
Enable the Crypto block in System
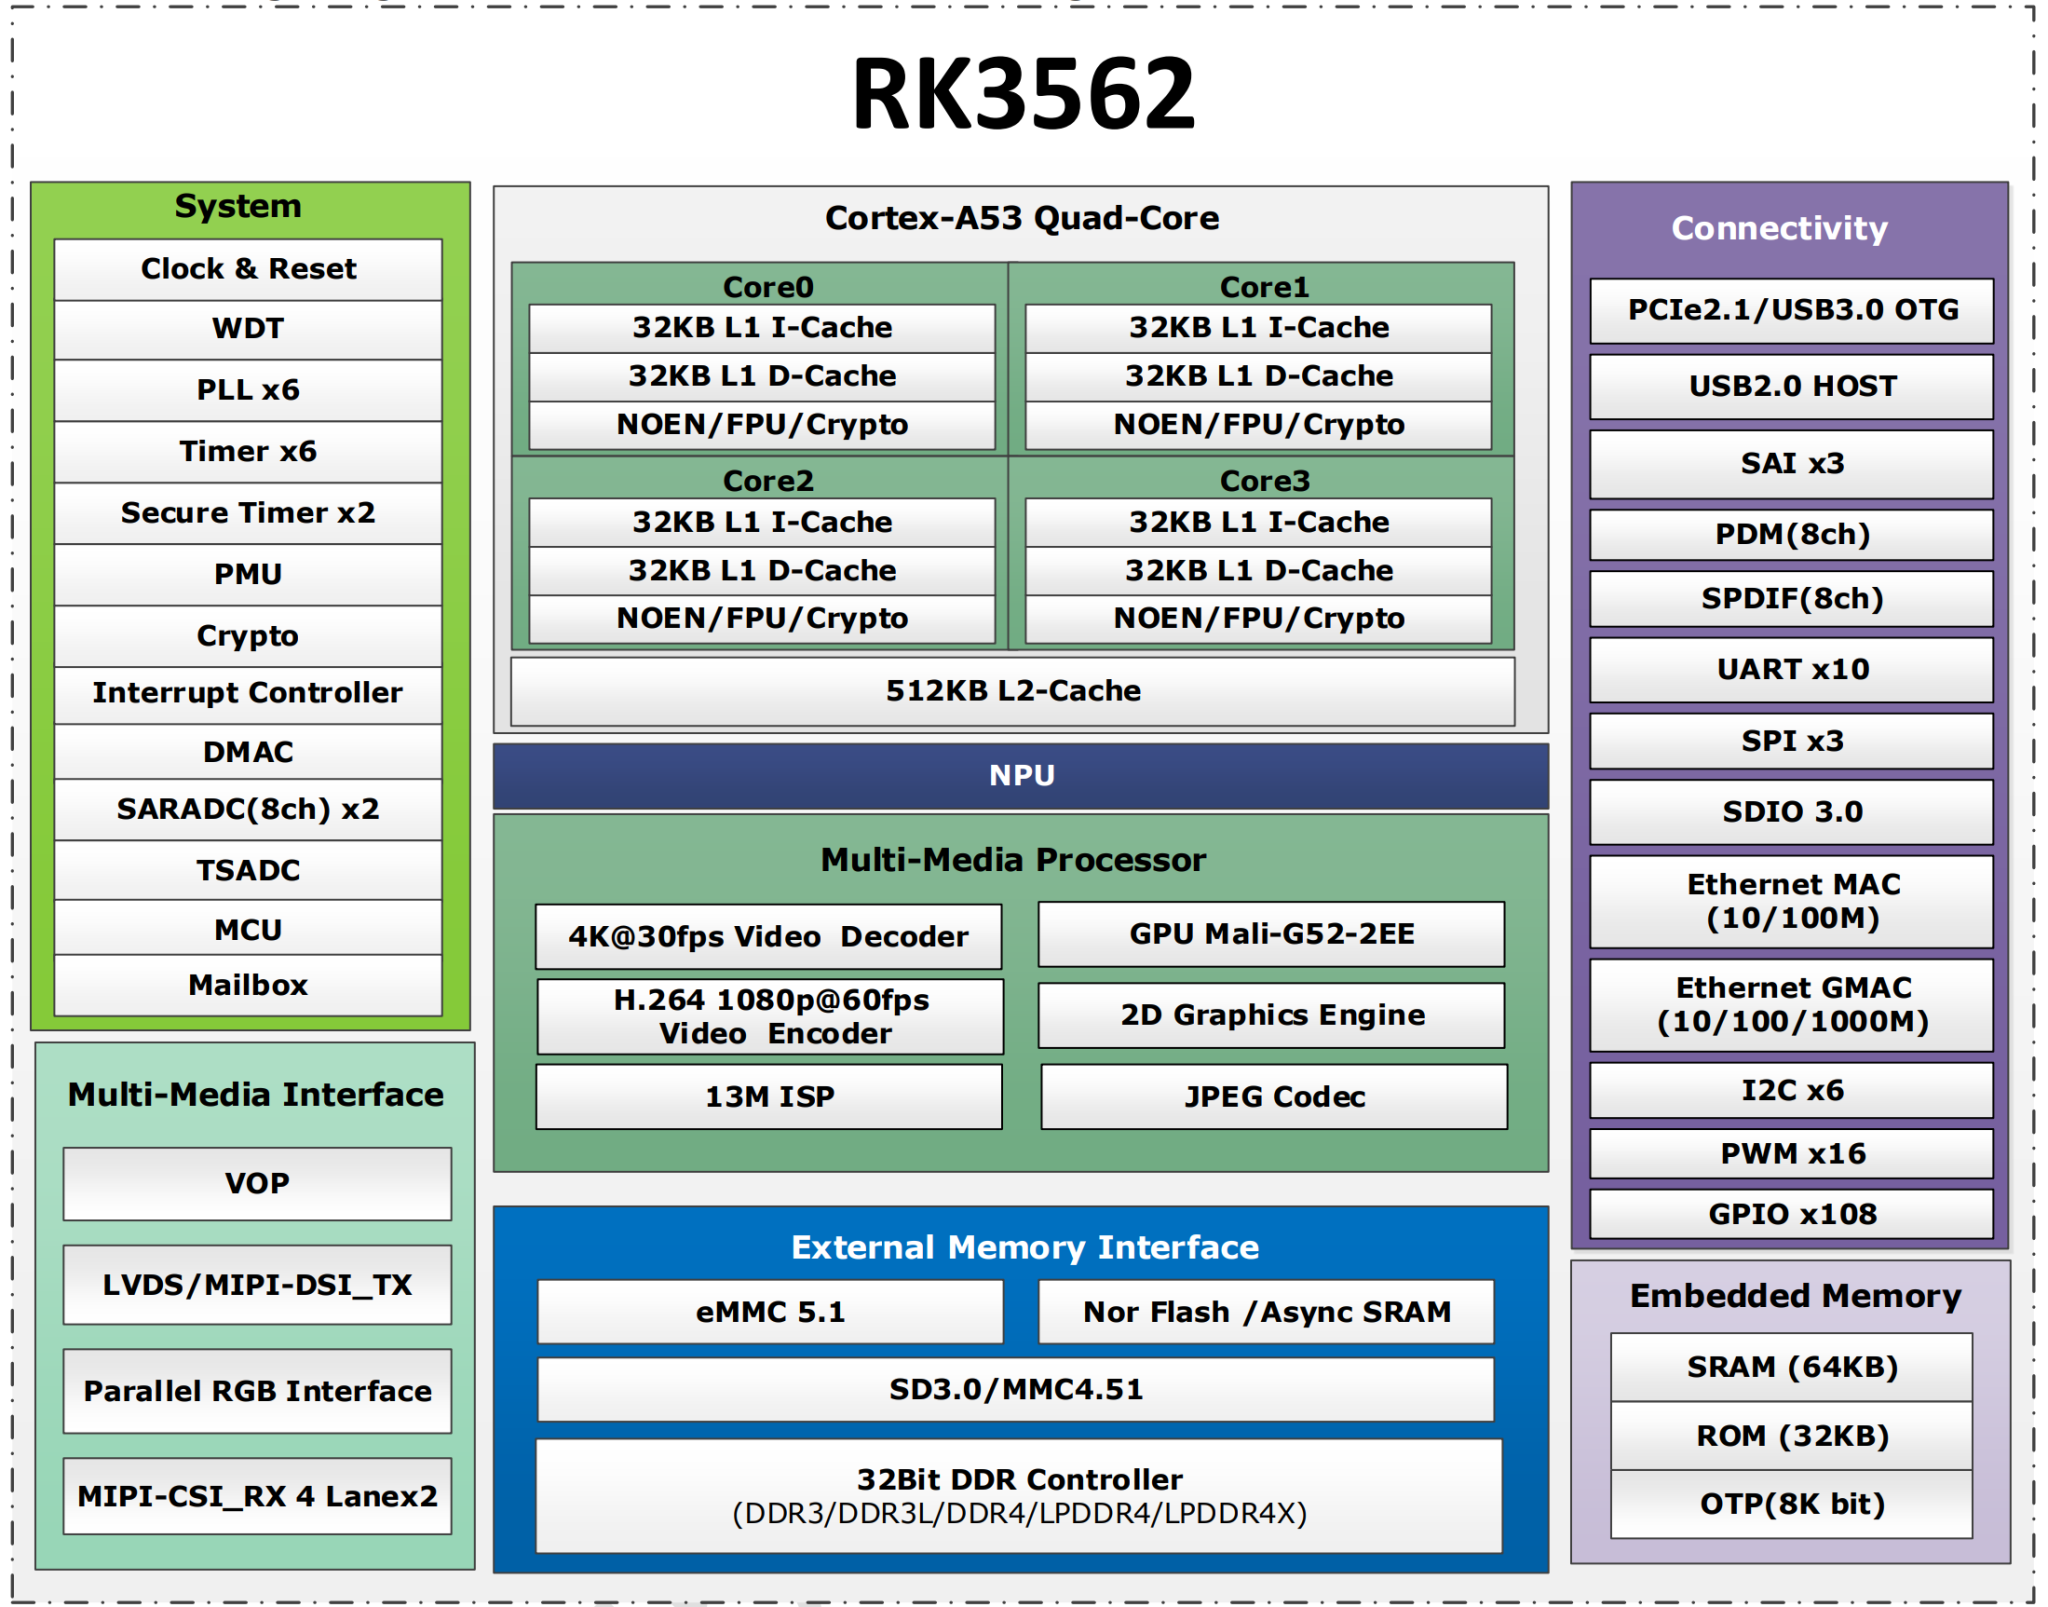click(x=247, y=634)
